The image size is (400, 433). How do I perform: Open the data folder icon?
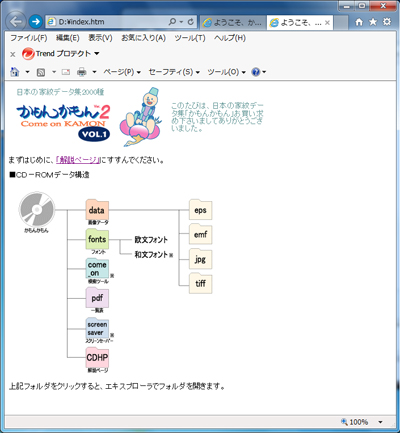tap(97, 209)
